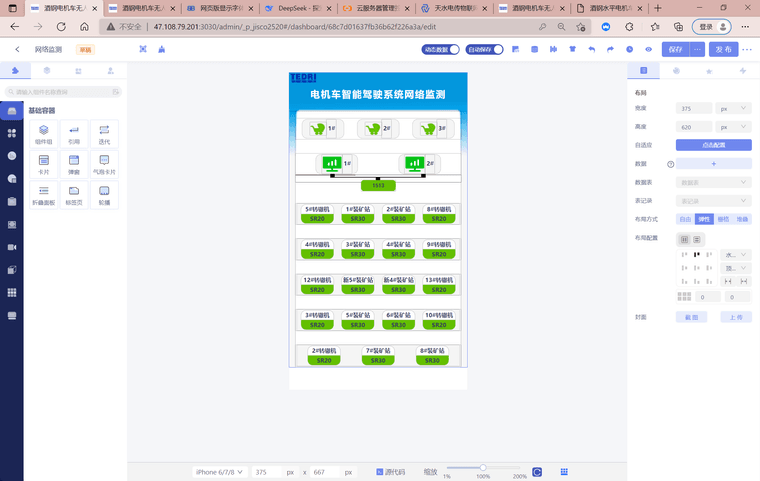Image resolution: width=760 pixels, height=481 pixels.
Task: Open the iPhone 6/7/8 device dropdown
Action: pos(220,471)
